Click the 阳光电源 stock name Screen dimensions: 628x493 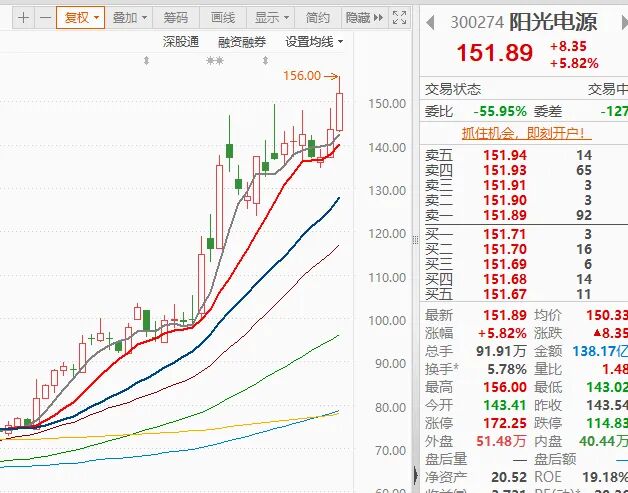[x=553, y=22]
